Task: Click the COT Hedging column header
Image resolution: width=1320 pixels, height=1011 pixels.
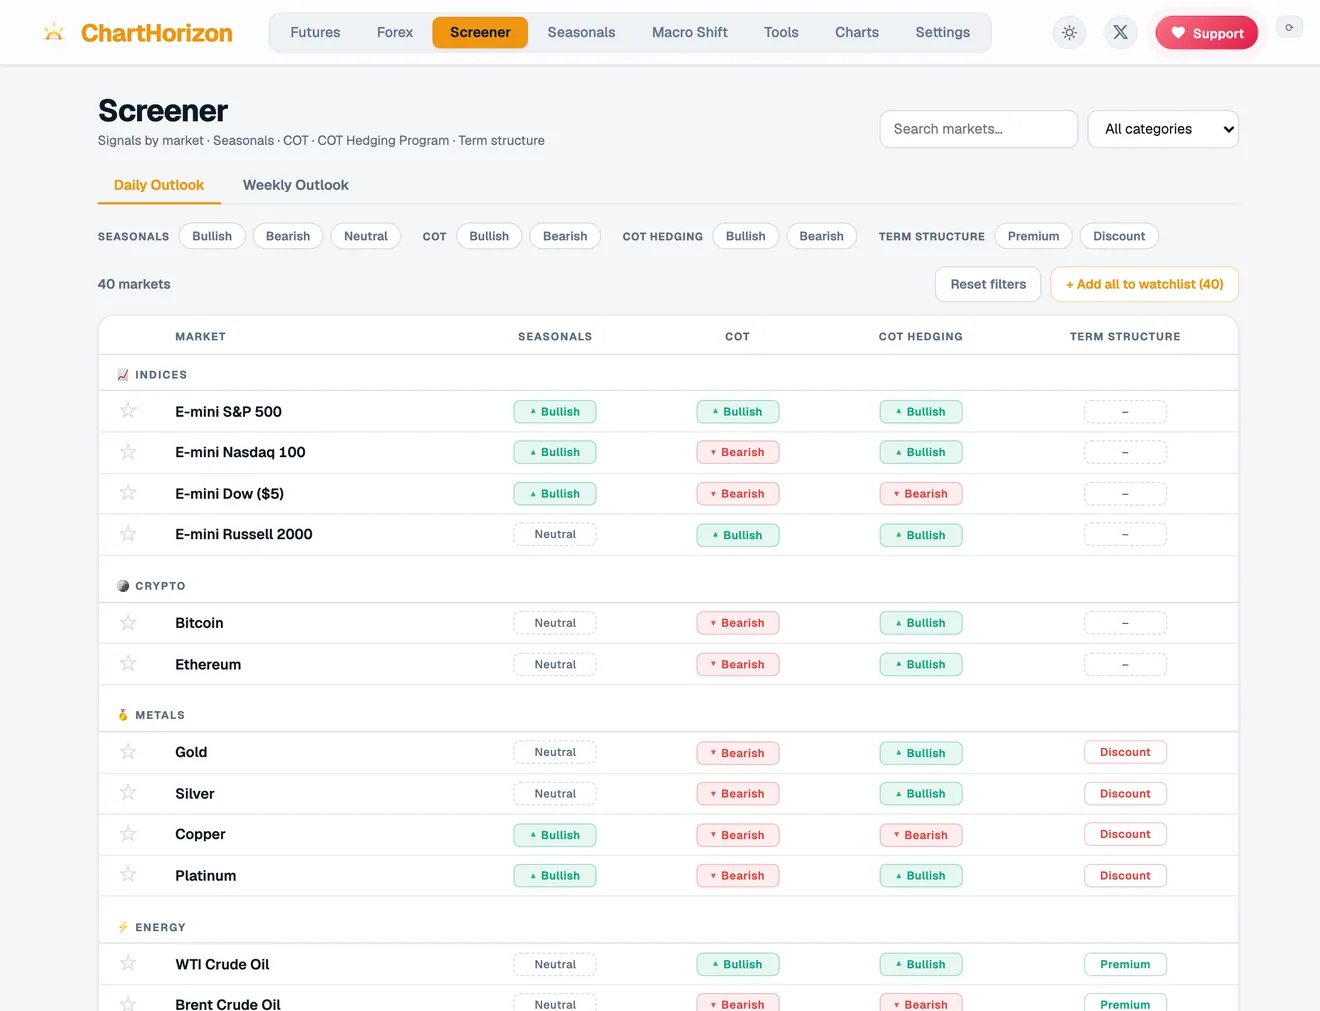Action: (x=921, y=337)
